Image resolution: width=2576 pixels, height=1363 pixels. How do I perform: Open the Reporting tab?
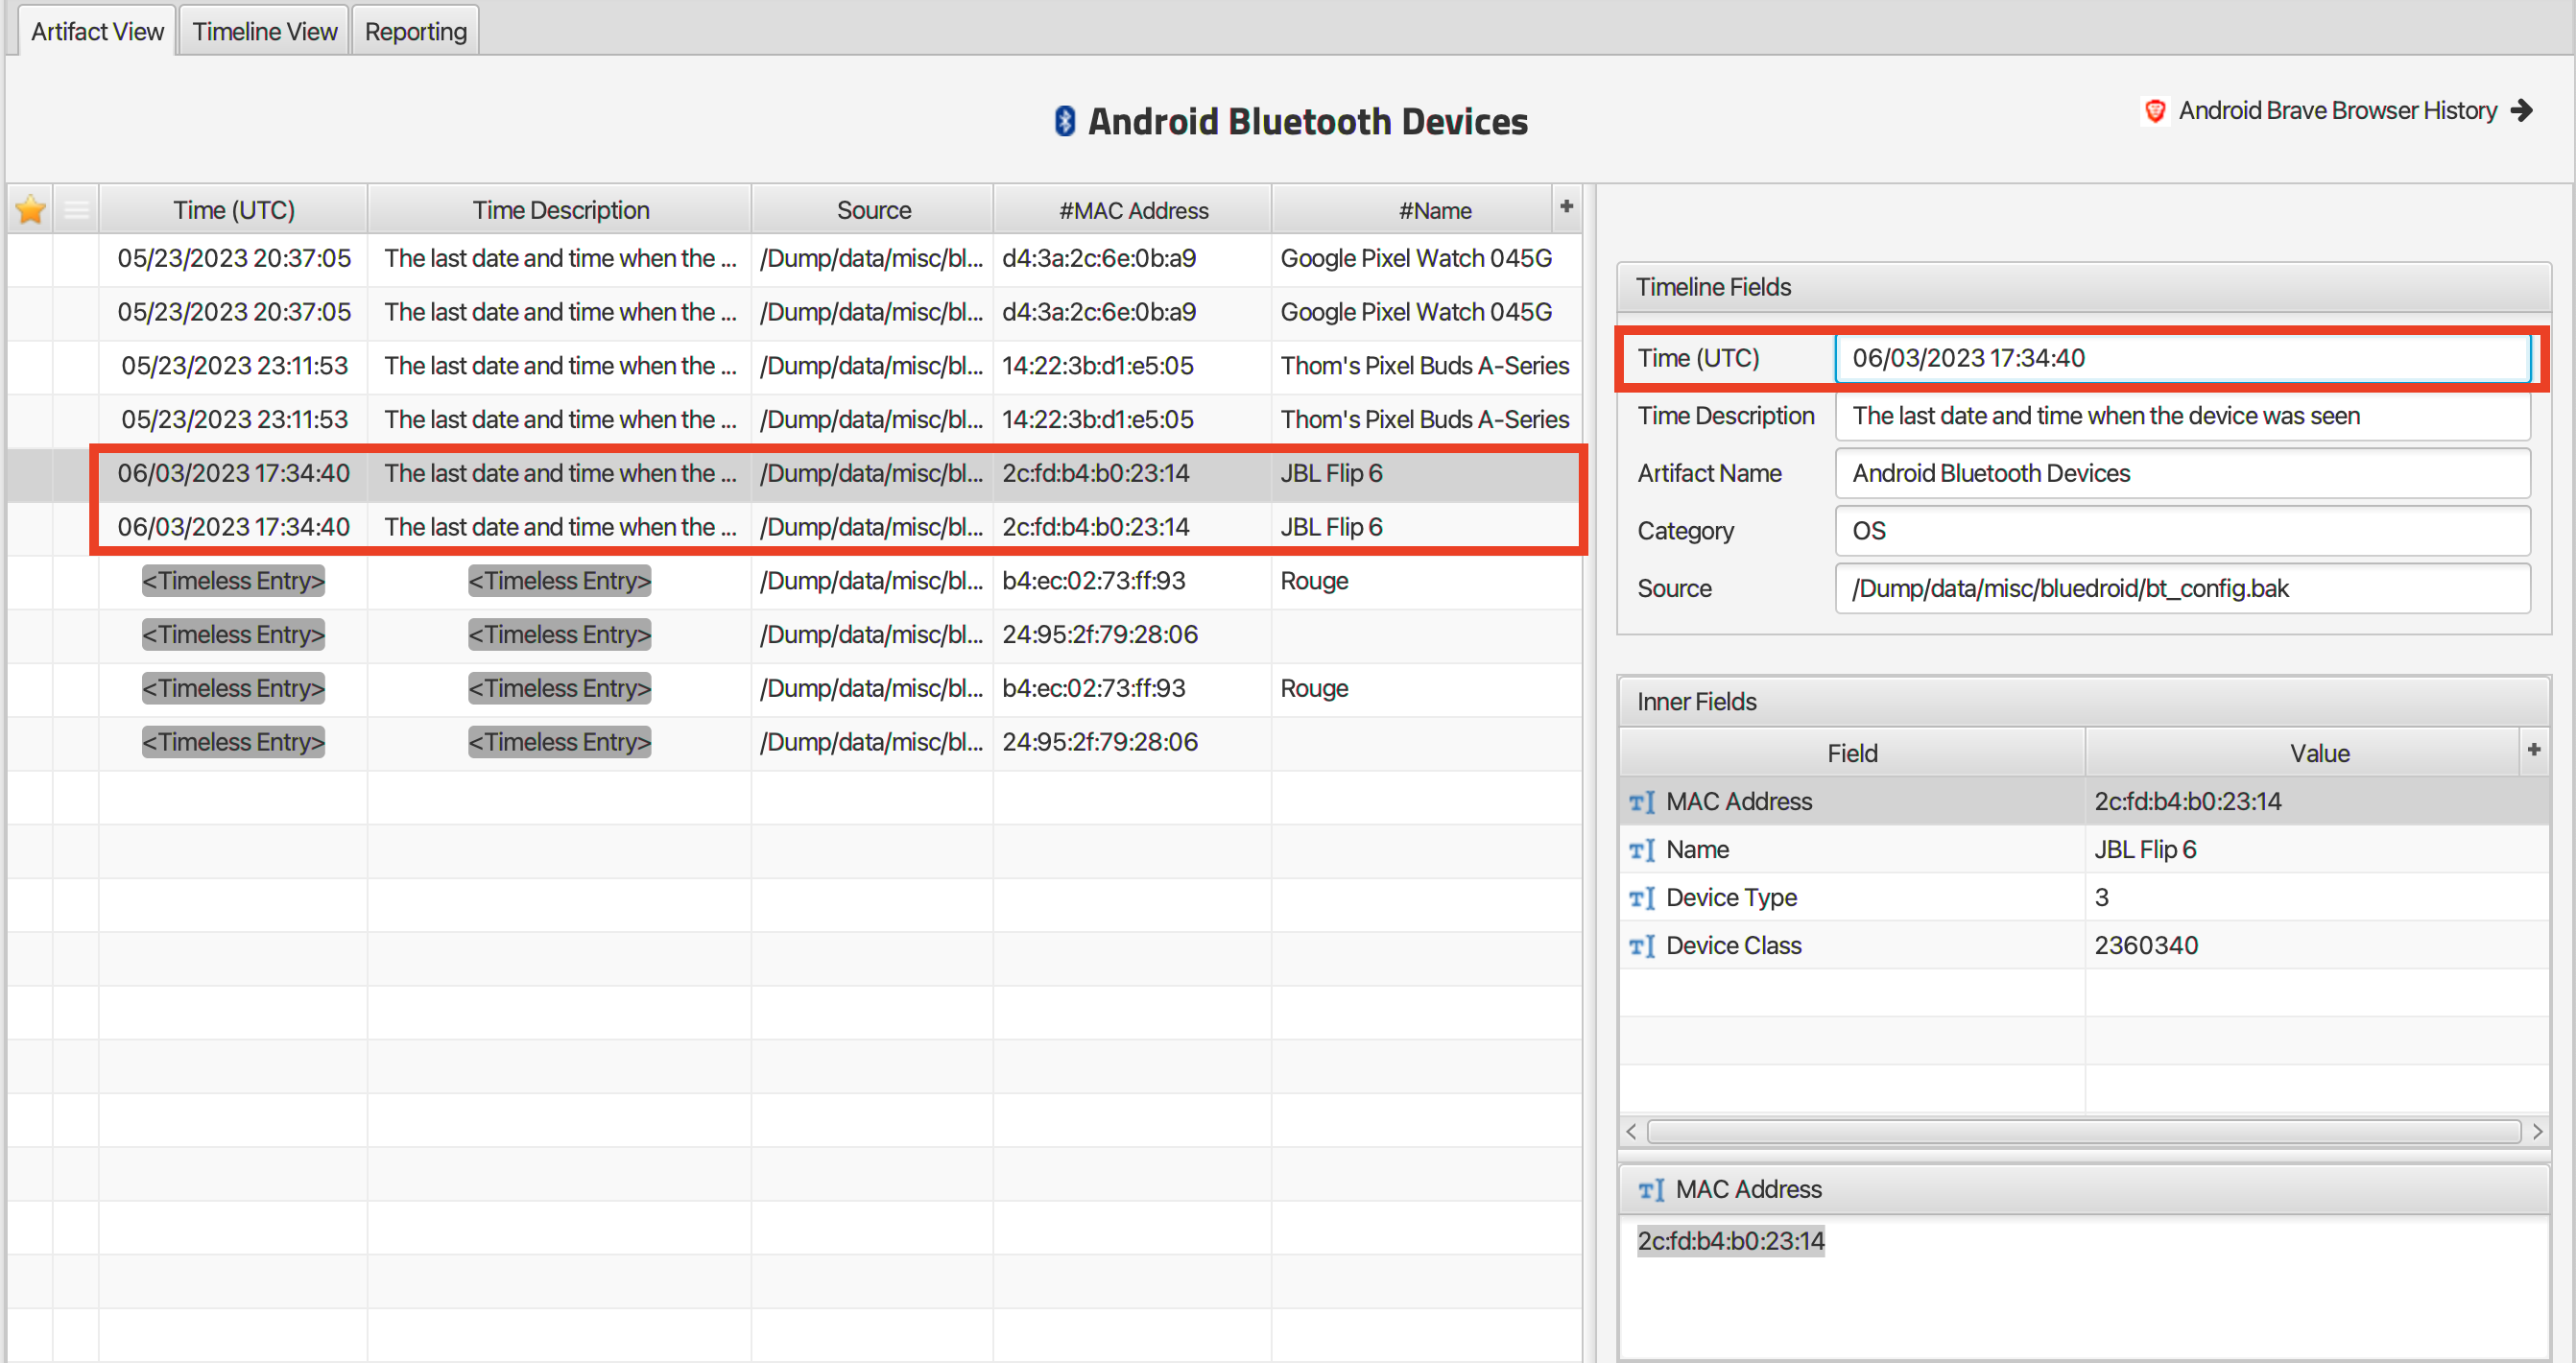pos(415,31)
